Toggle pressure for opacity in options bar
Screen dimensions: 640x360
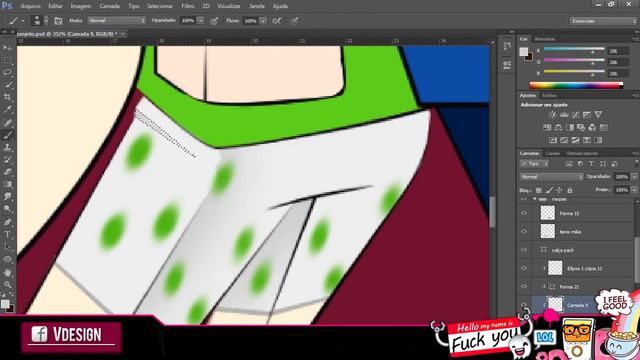[214, 21]
